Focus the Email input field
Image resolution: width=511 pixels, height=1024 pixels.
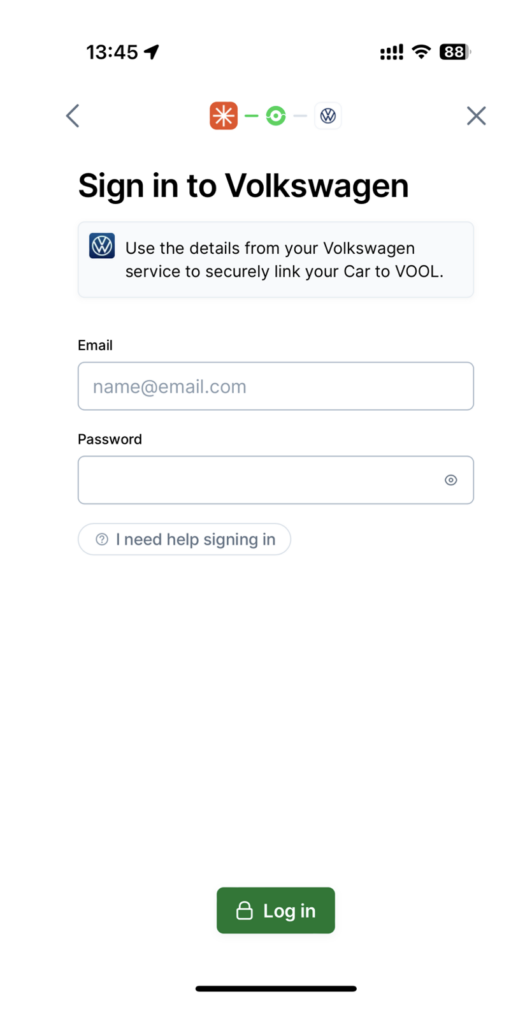(276, 387)
